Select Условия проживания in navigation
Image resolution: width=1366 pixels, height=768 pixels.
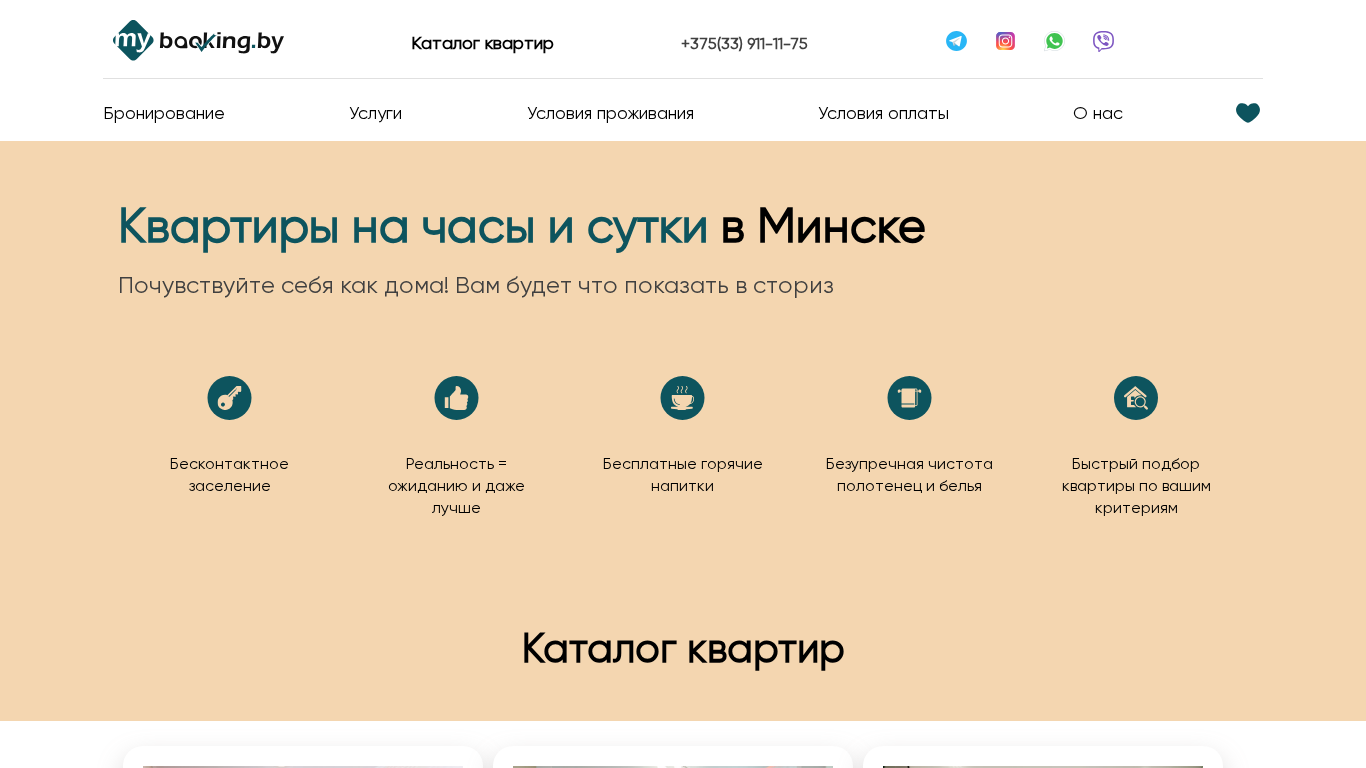pyautogui.click(x=610, y=113)
